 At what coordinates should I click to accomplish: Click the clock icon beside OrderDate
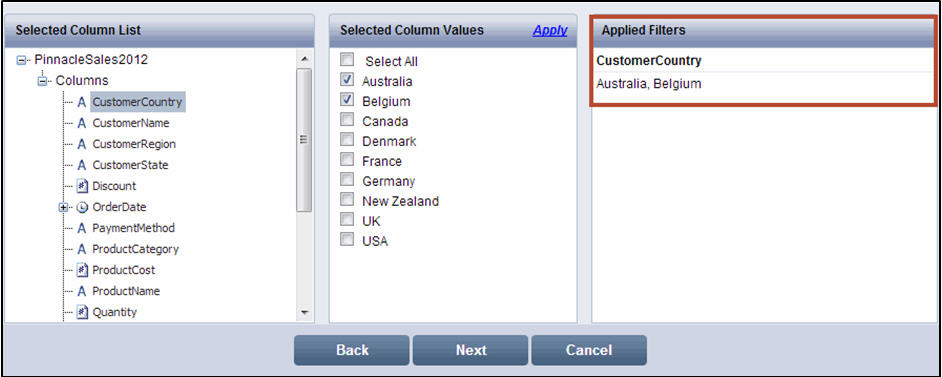click(x=82, y=207)
